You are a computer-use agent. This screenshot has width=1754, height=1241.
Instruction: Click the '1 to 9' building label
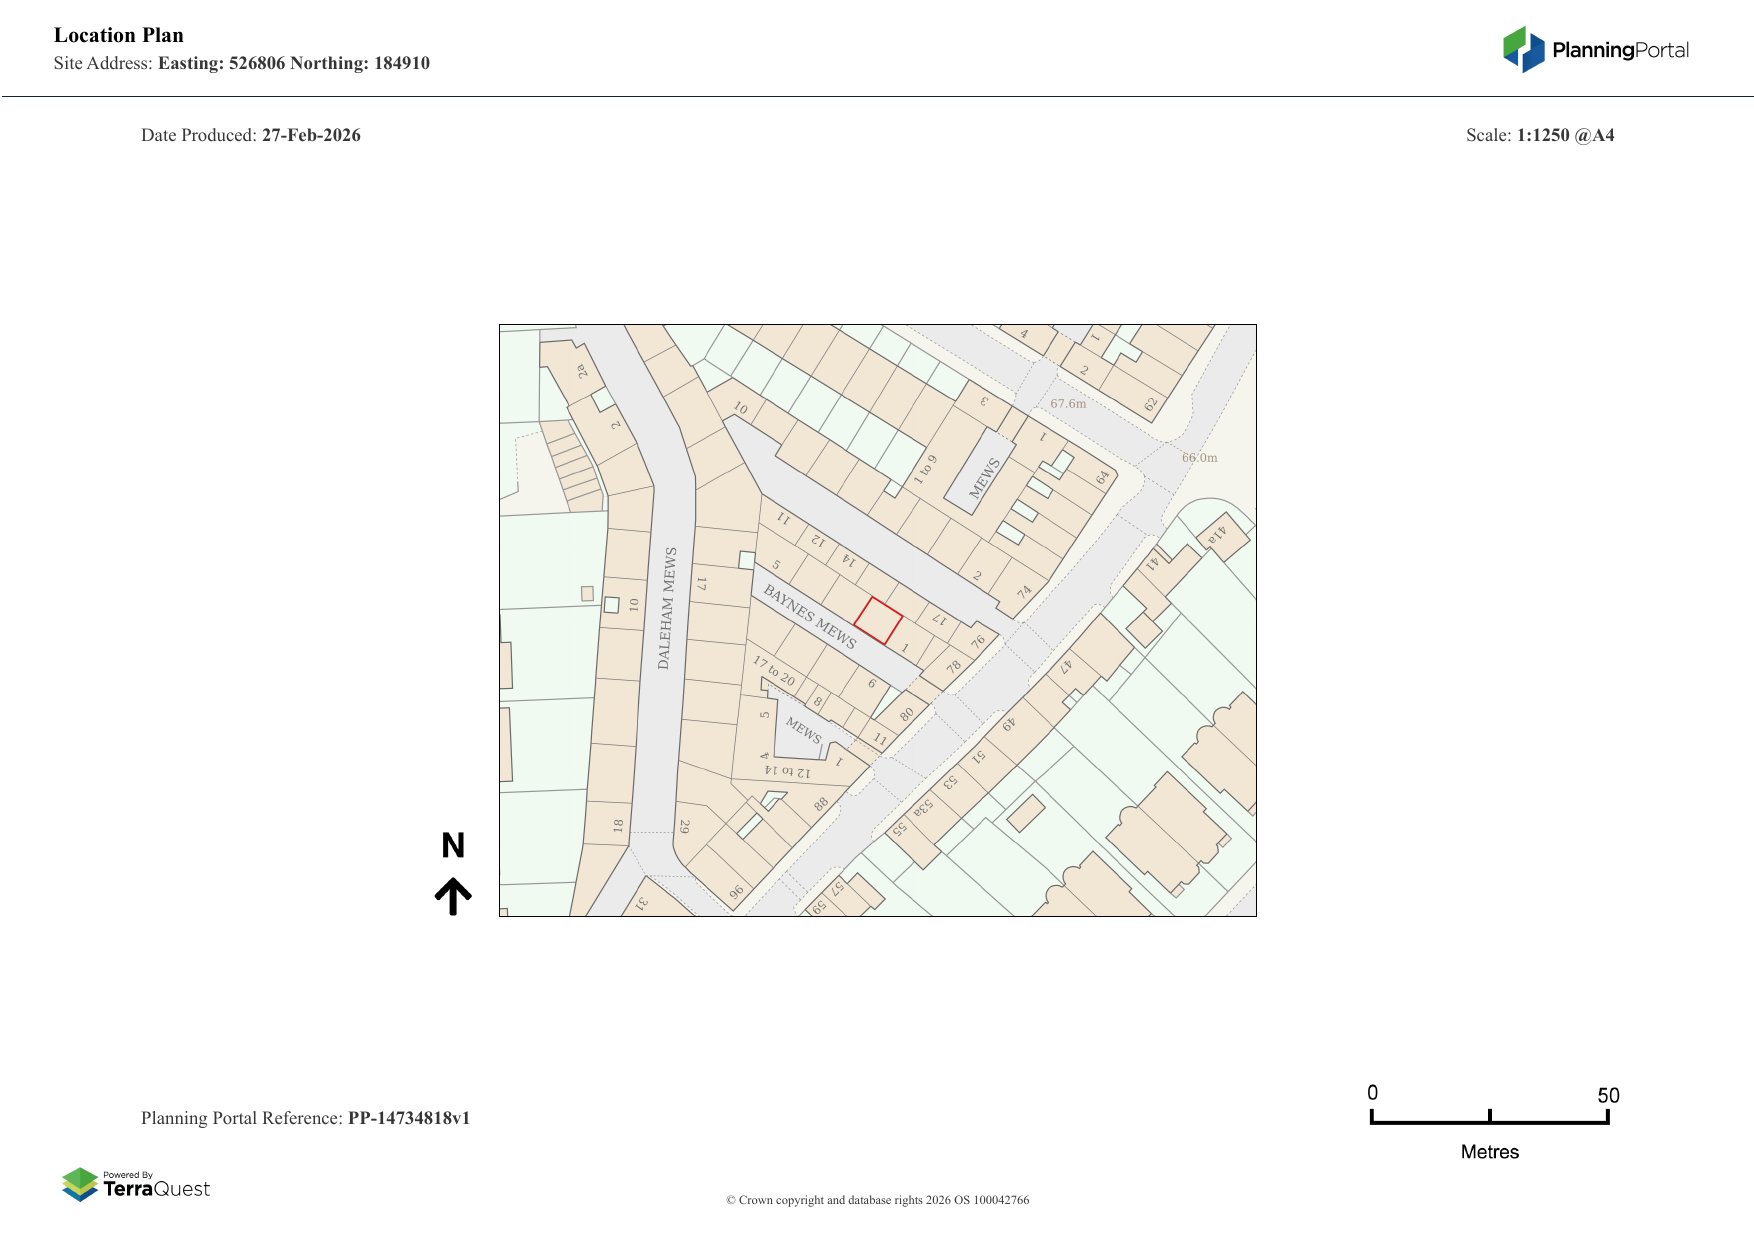coord(925,470)
